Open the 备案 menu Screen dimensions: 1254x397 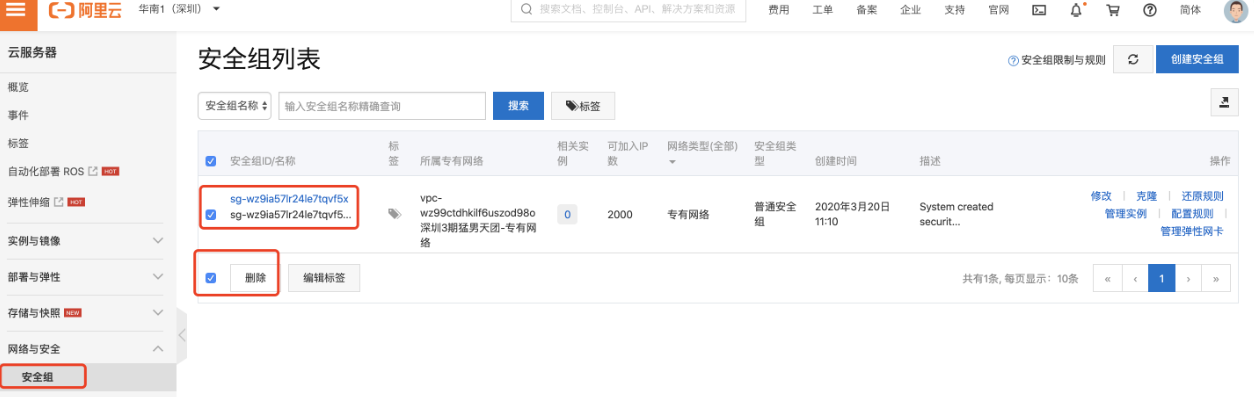[x=866, y=10]
